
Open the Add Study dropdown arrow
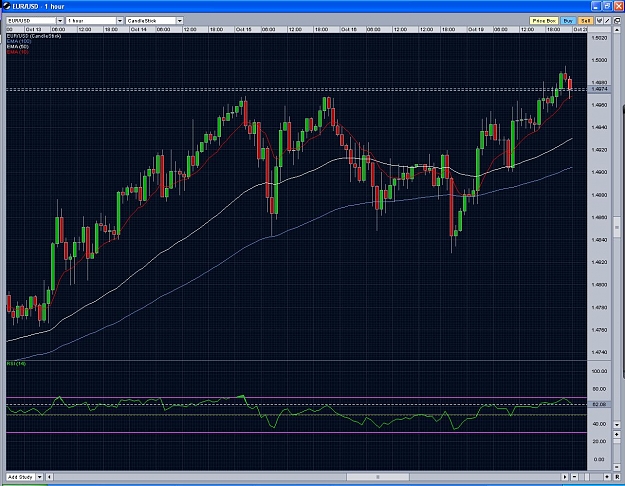[x=39, y=477]
